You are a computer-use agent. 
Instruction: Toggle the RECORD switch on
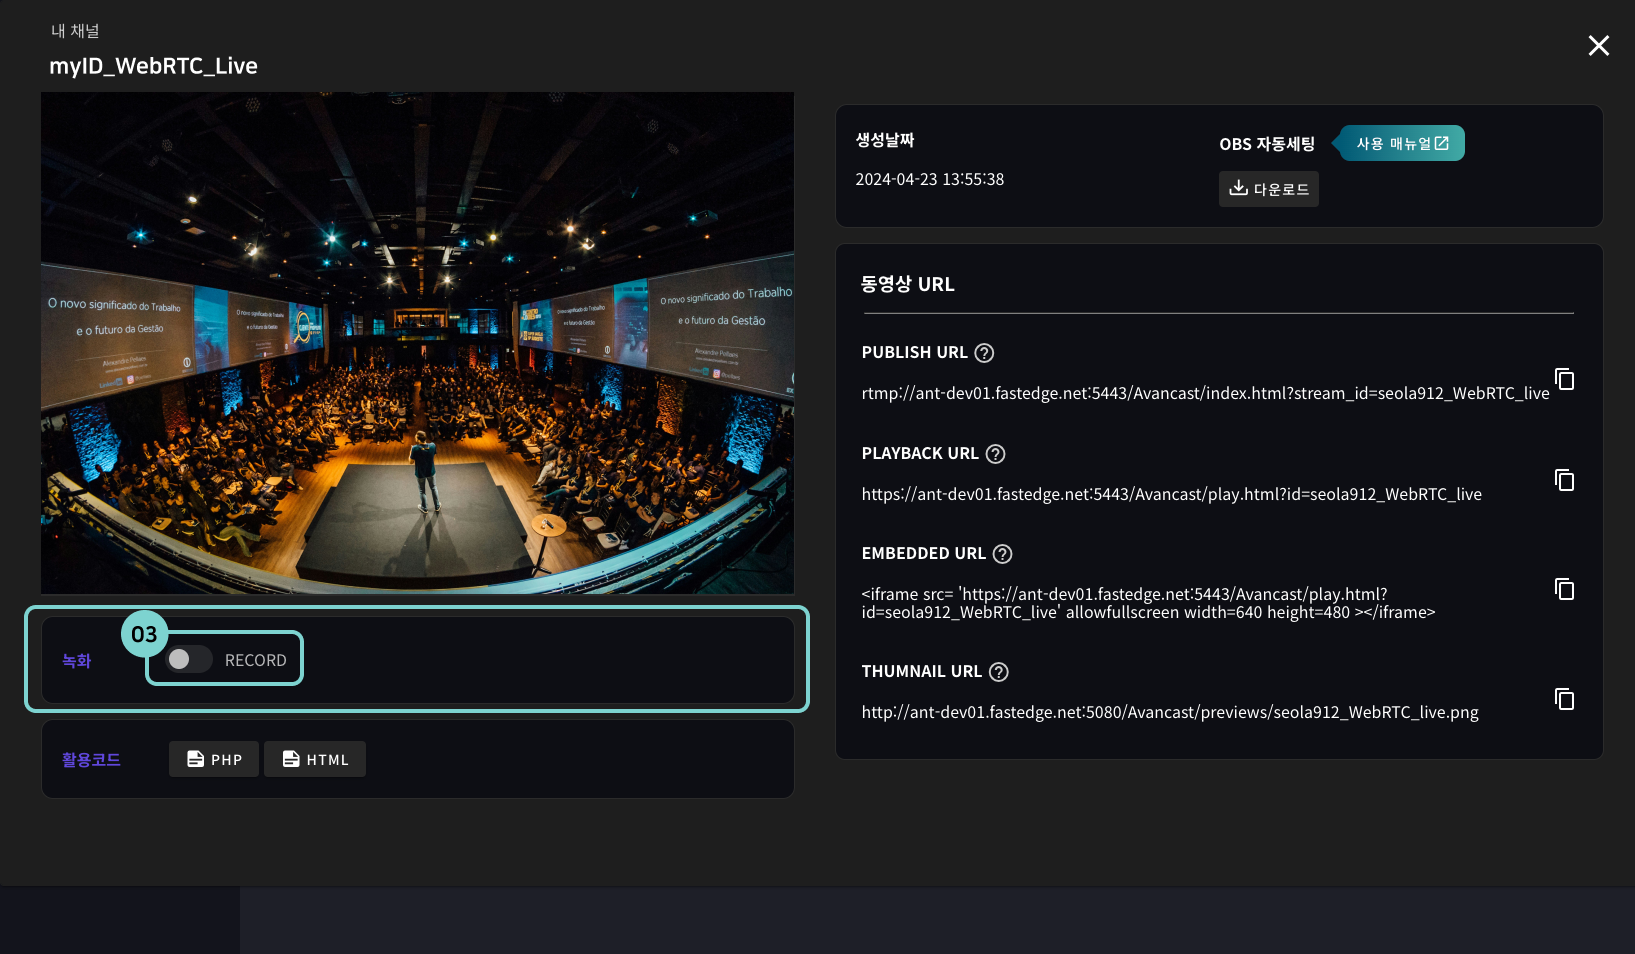188,659
